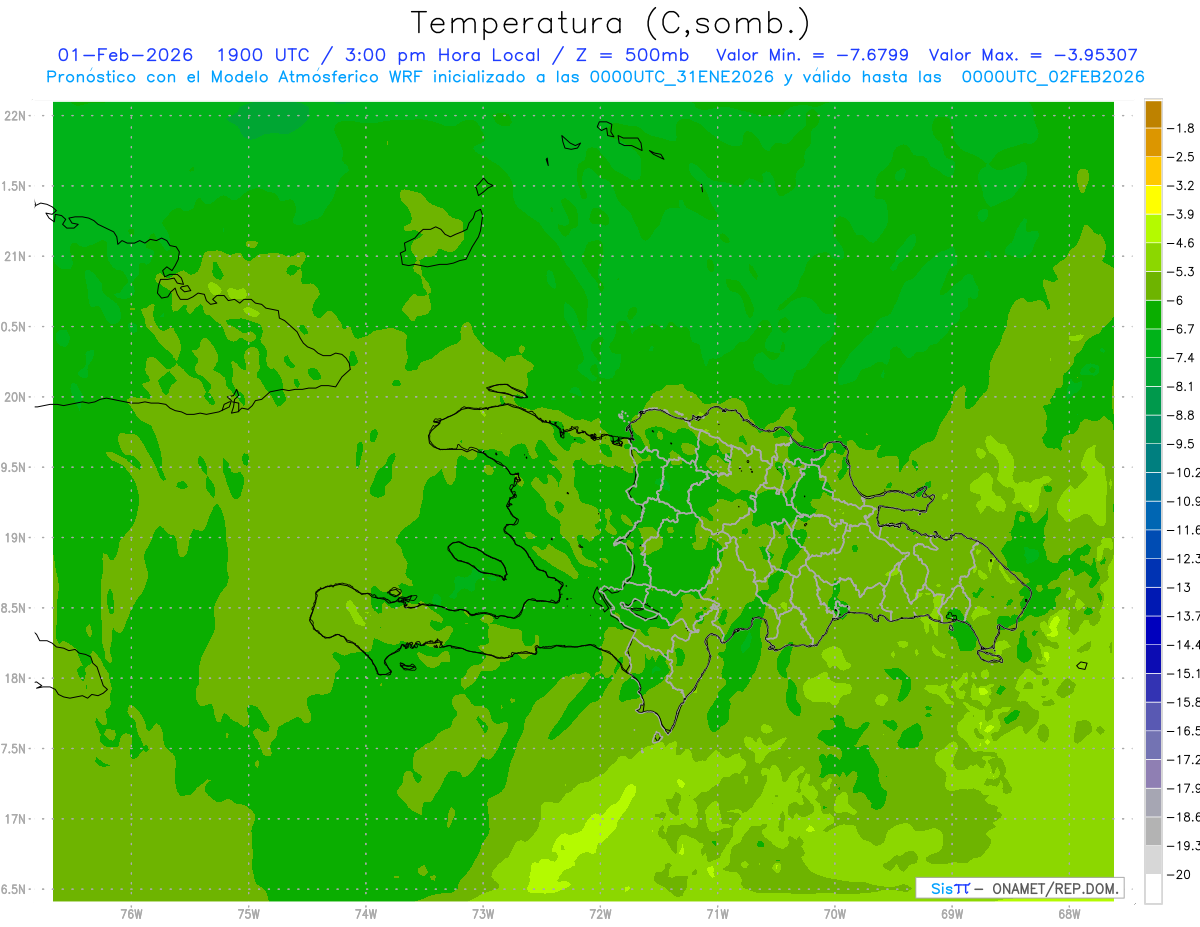Click the 'Valor Min. = -7.6799' text
Screen dimensions: 1200x927
point(813,55)
